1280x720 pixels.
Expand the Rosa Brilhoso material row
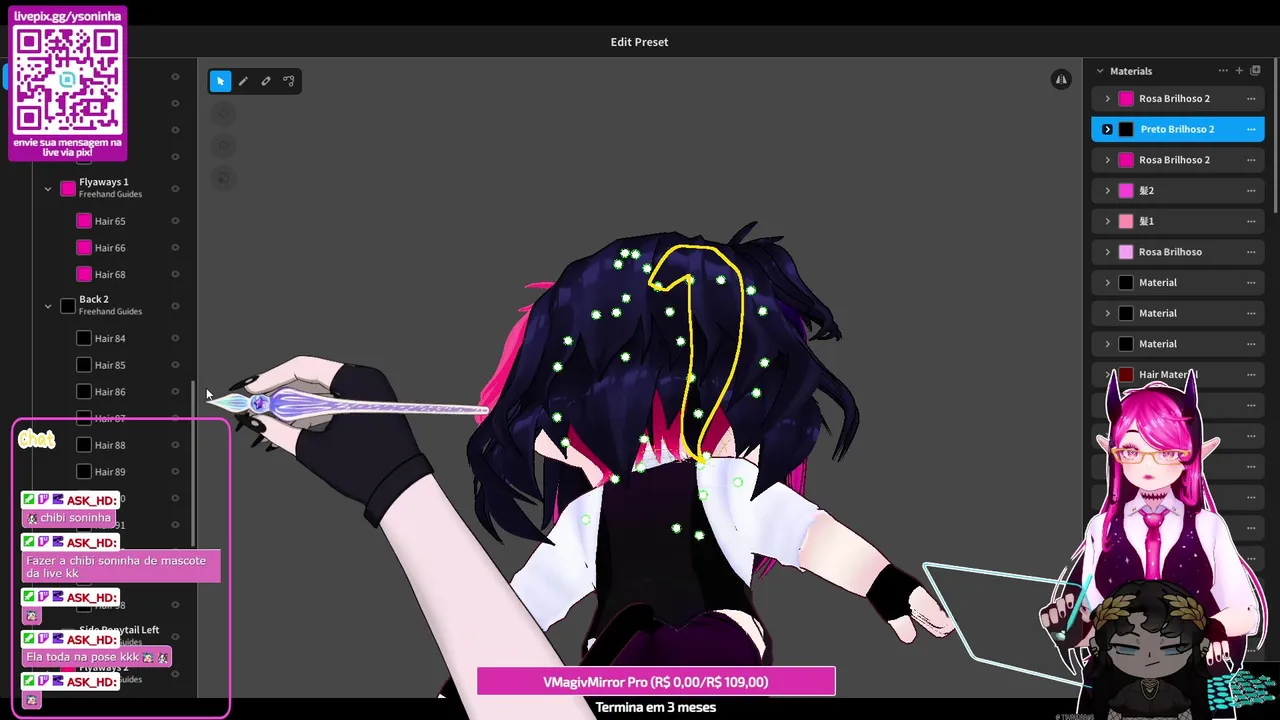pos(1107,252)
